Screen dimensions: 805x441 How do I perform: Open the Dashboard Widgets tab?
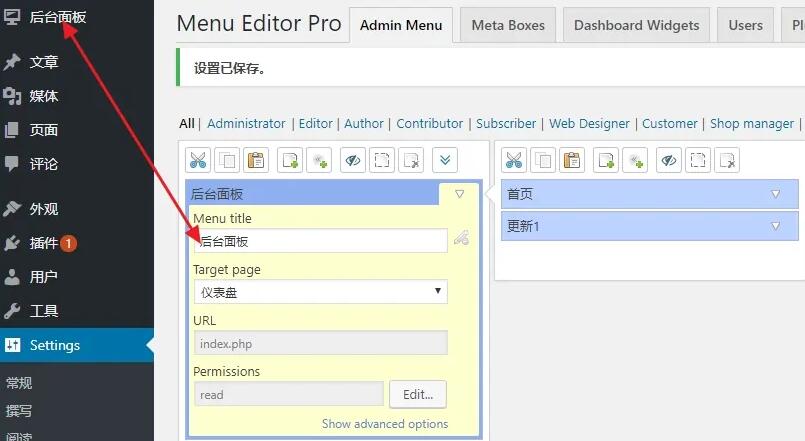[637, 25]
